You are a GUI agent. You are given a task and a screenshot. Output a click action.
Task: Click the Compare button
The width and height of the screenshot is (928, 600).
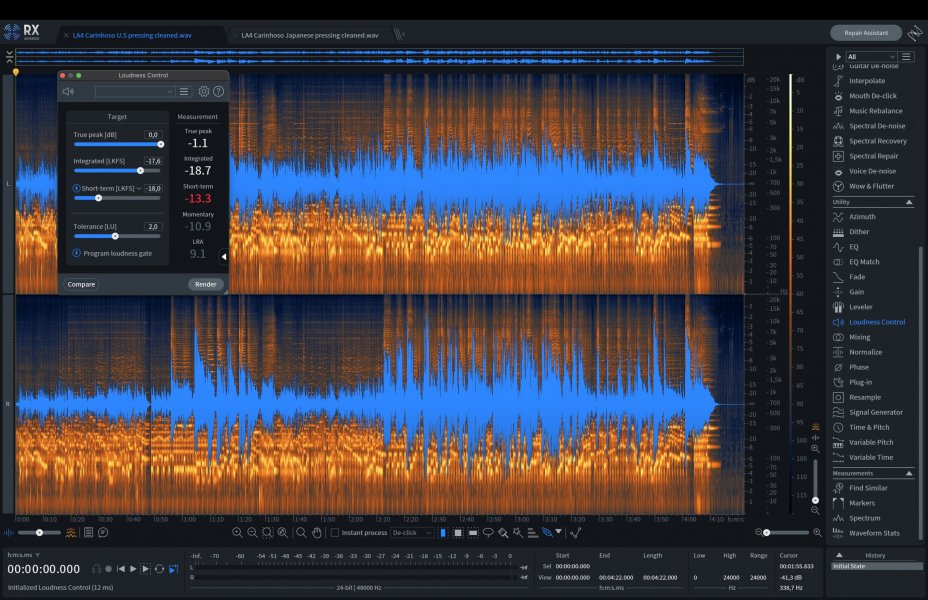81,284
